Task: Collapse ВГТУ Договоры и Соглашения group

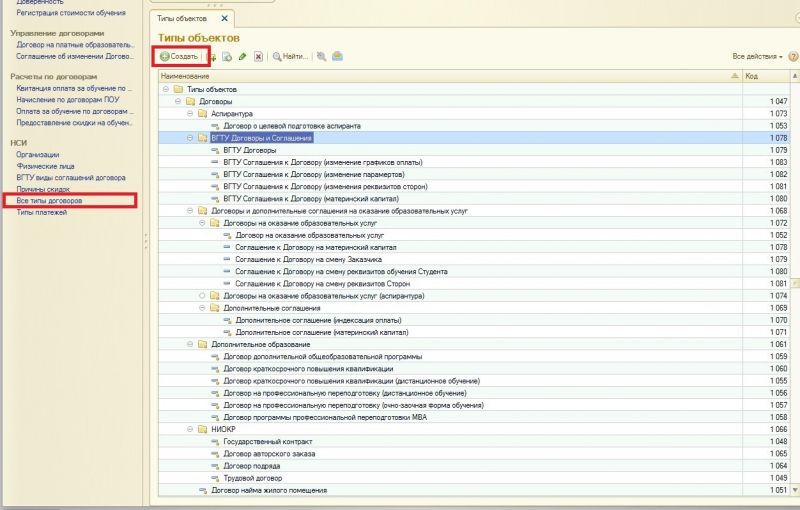Action: (190, 138)
